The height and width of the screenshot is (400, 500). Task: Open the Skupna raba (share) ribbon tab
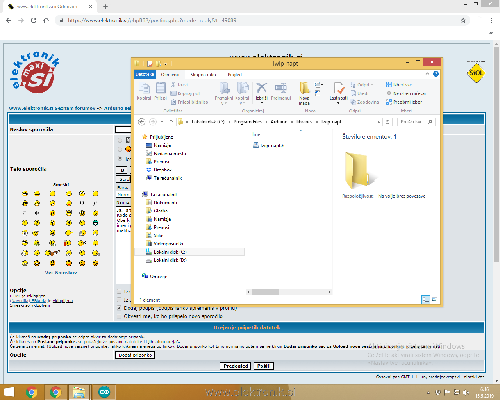pos(203,74)
